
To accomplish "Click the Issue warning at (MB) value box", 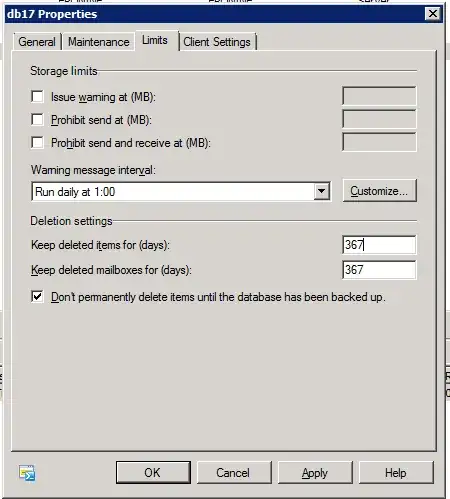I will point(379,96).
